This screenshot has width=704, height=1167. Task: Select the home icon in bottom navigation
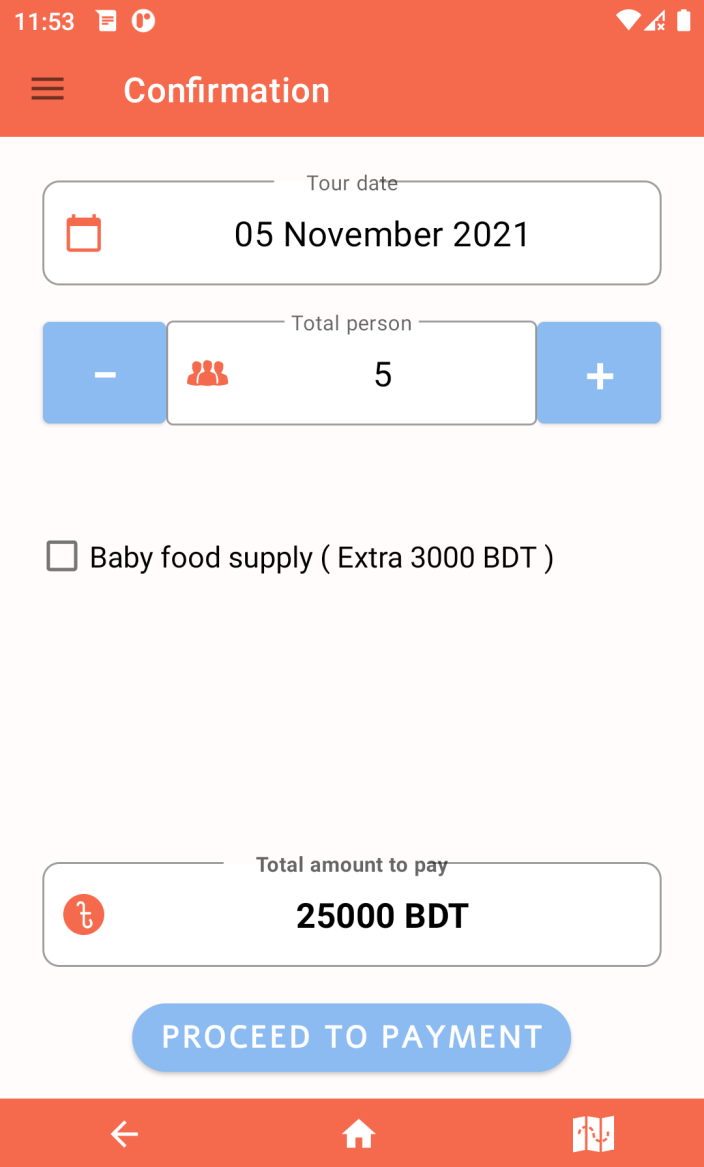[x=359, y=1133]
